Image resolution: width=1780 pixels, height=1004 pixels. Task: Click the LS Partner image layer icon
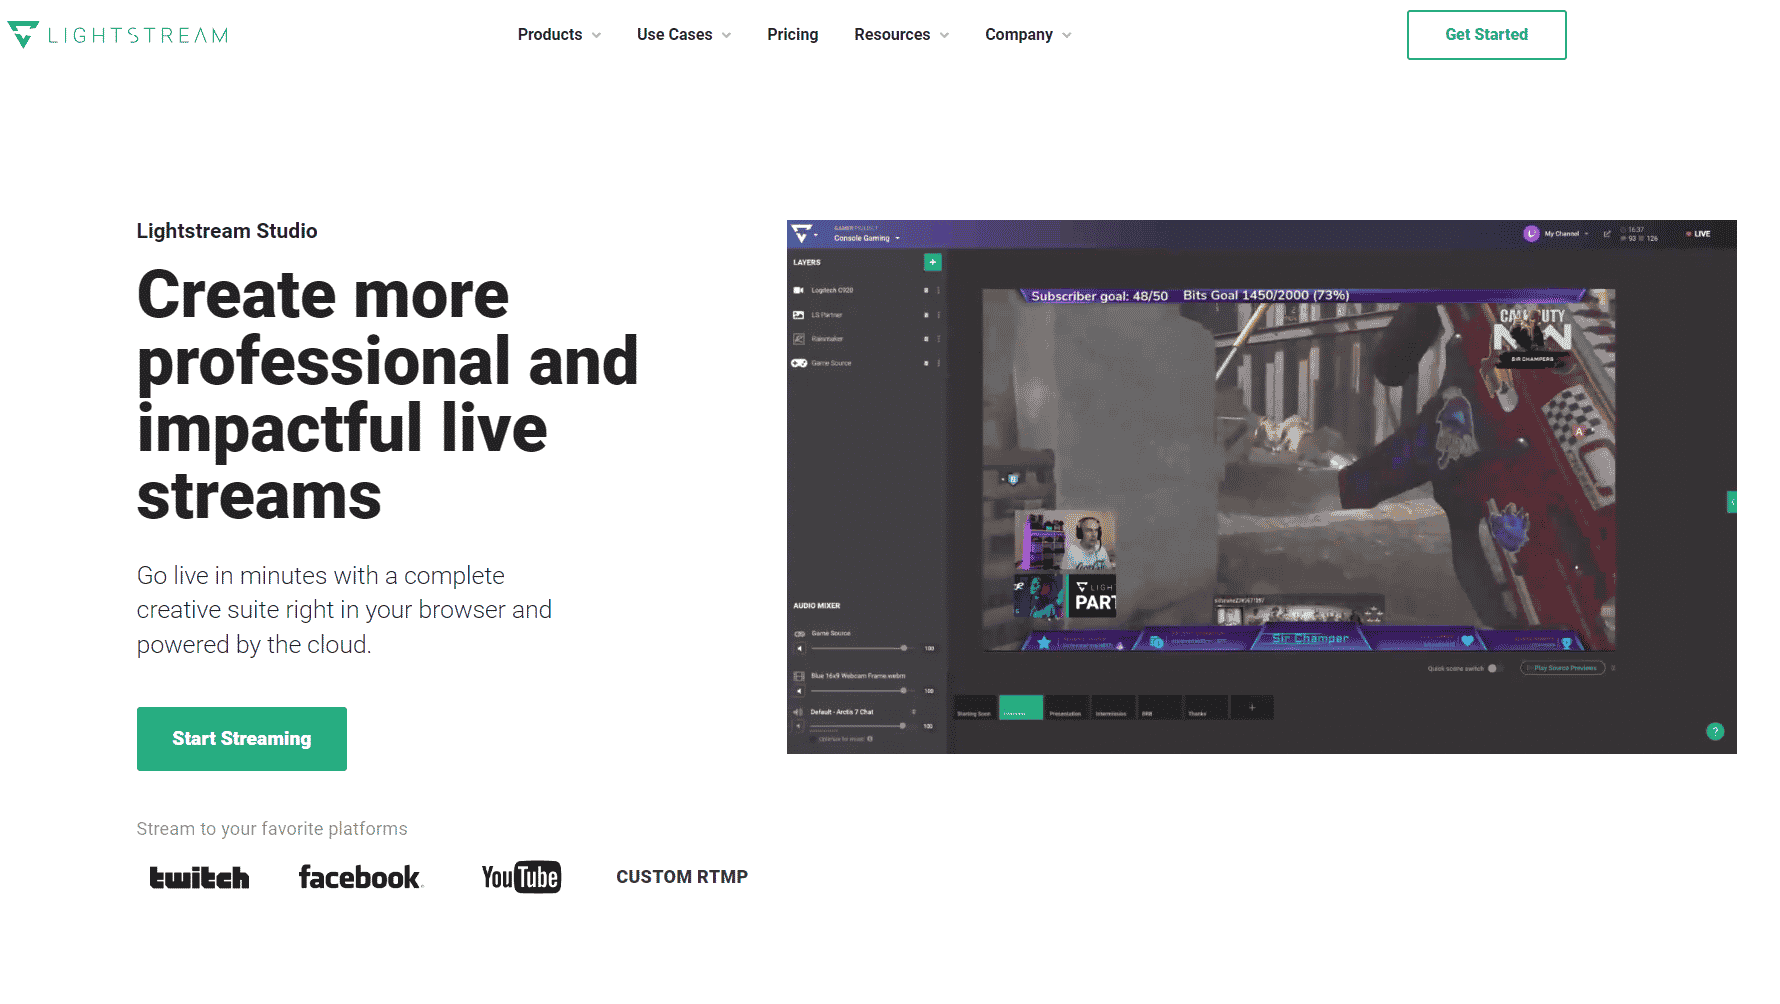click(x=798, y=315)
